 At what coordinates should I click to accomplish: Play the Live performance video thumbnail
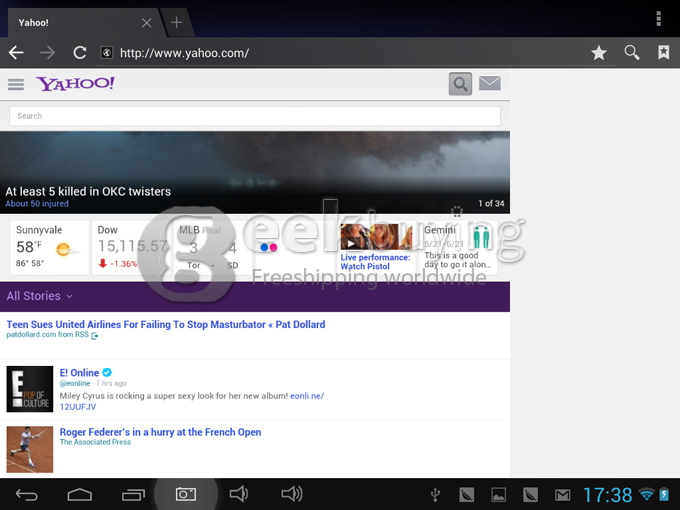(x=376, y=237)
